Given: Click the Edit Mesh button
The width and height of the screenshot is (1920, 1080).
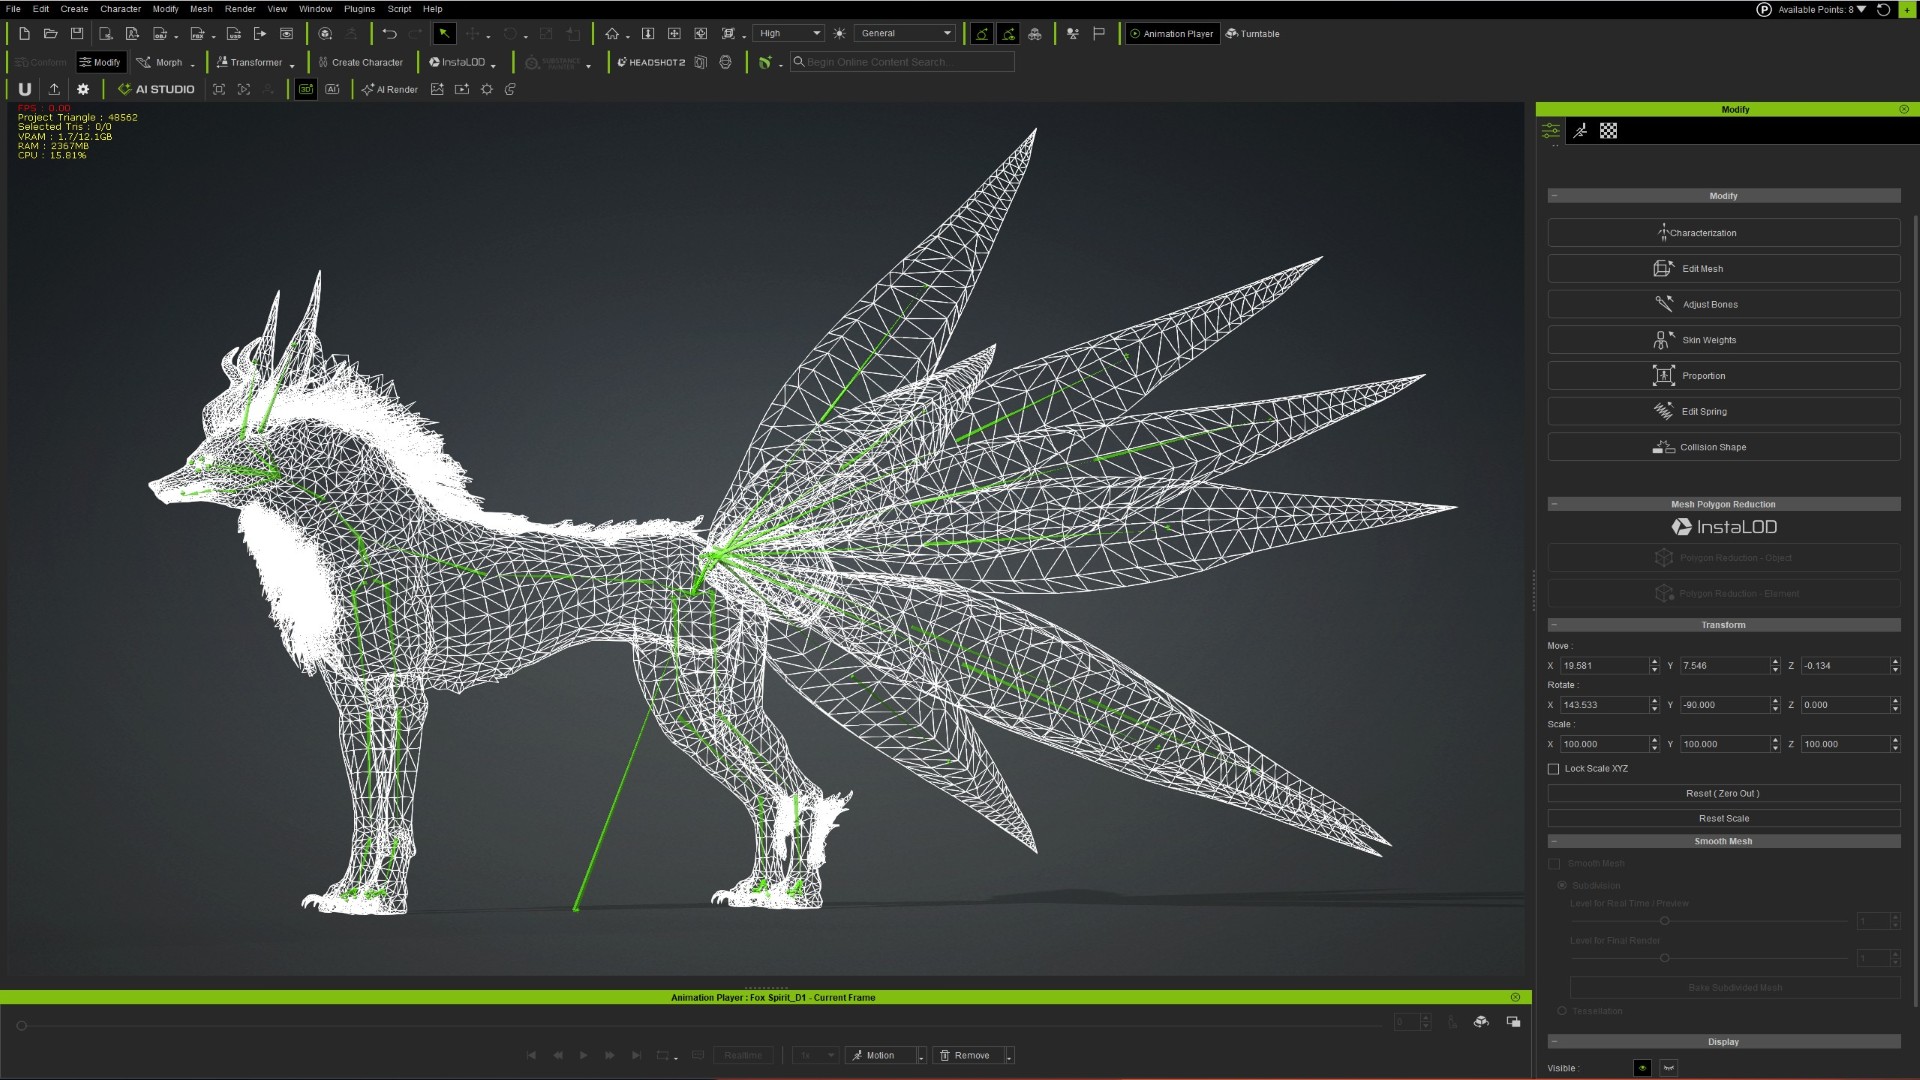Looking at the screenshot, I should tap(1724, 269).
